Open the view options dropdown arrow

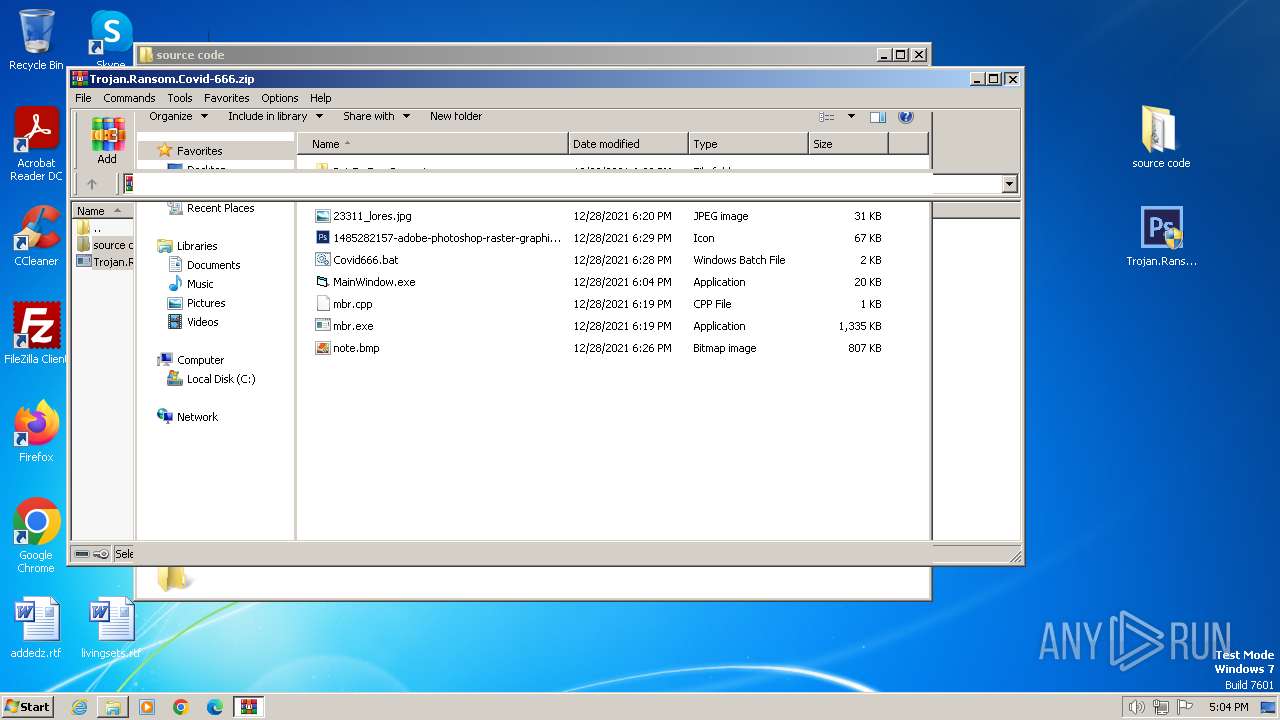[x=851, y=117]
